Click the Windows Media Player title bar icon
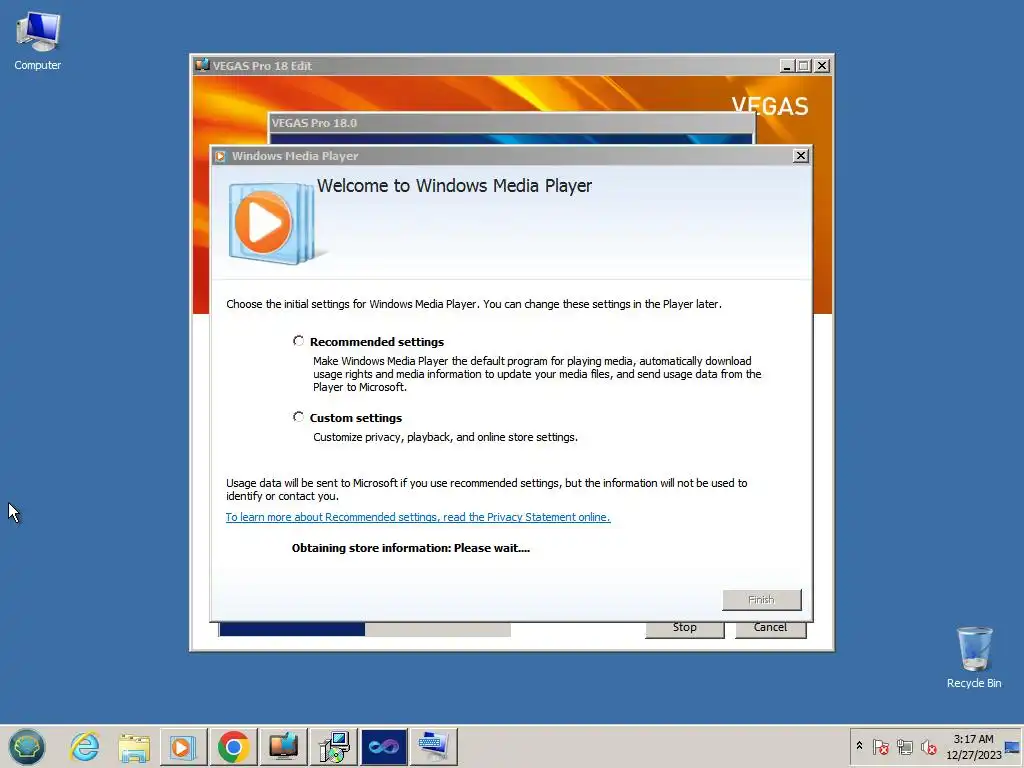The width and height of the screenshot is (1024, 768). pos(220,156)
